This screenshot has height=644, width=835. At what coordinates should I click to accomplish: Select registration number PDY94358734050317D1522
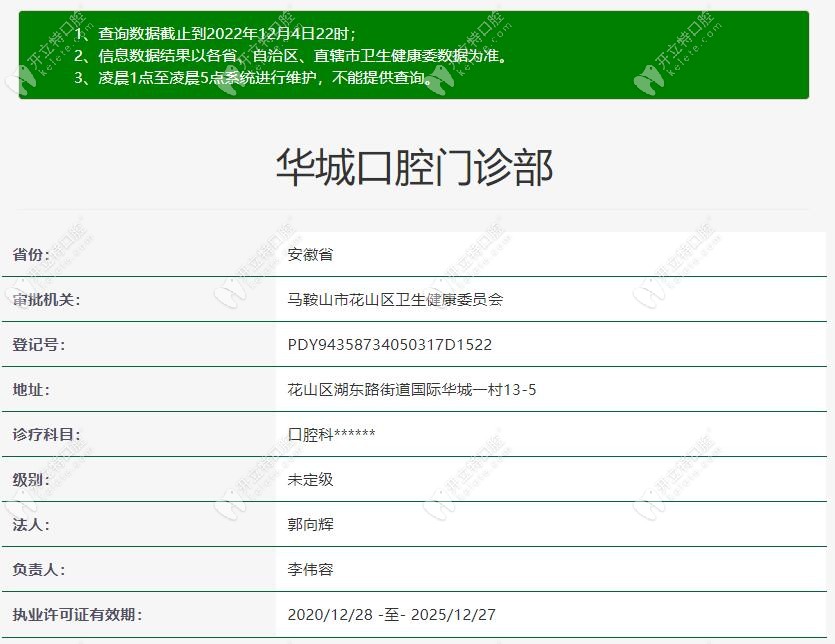(390, 345)
